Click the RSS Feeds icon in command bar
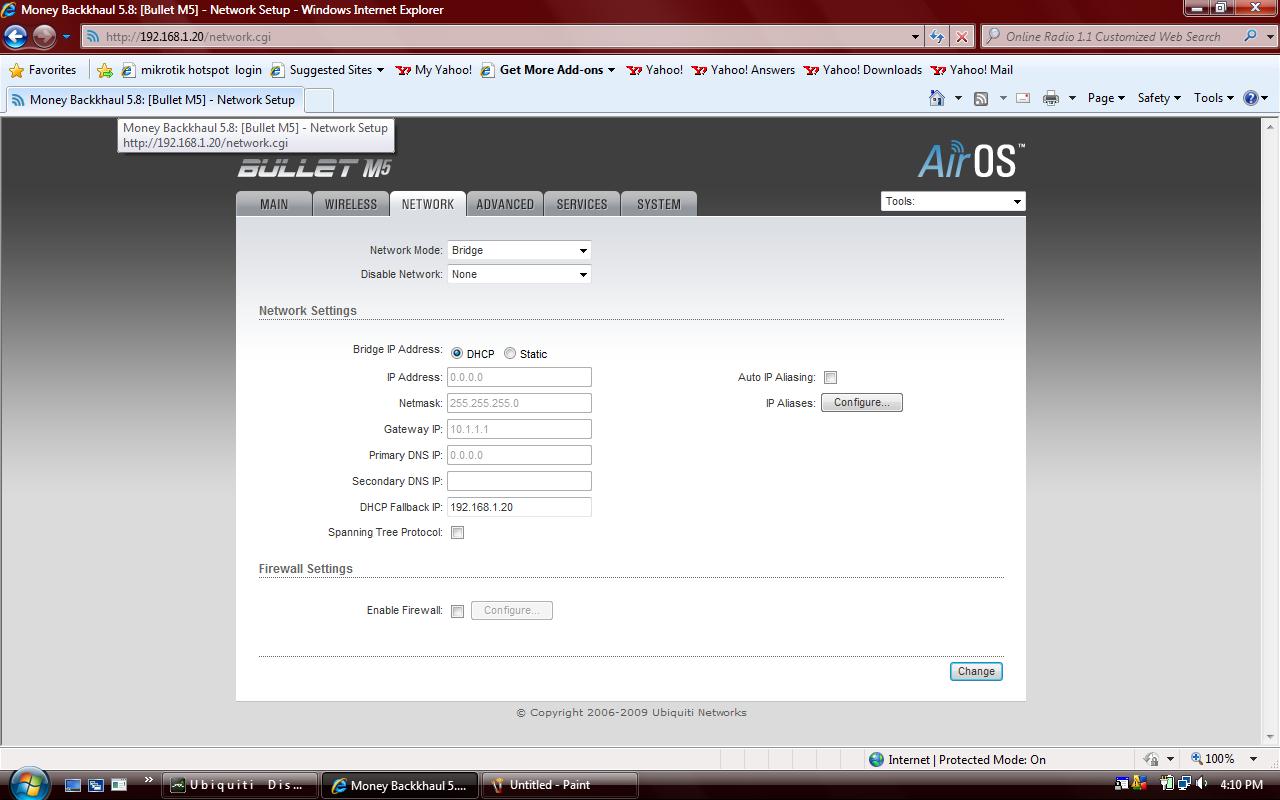The height and width of the screenshot is (800, 1280). point(981,98)
